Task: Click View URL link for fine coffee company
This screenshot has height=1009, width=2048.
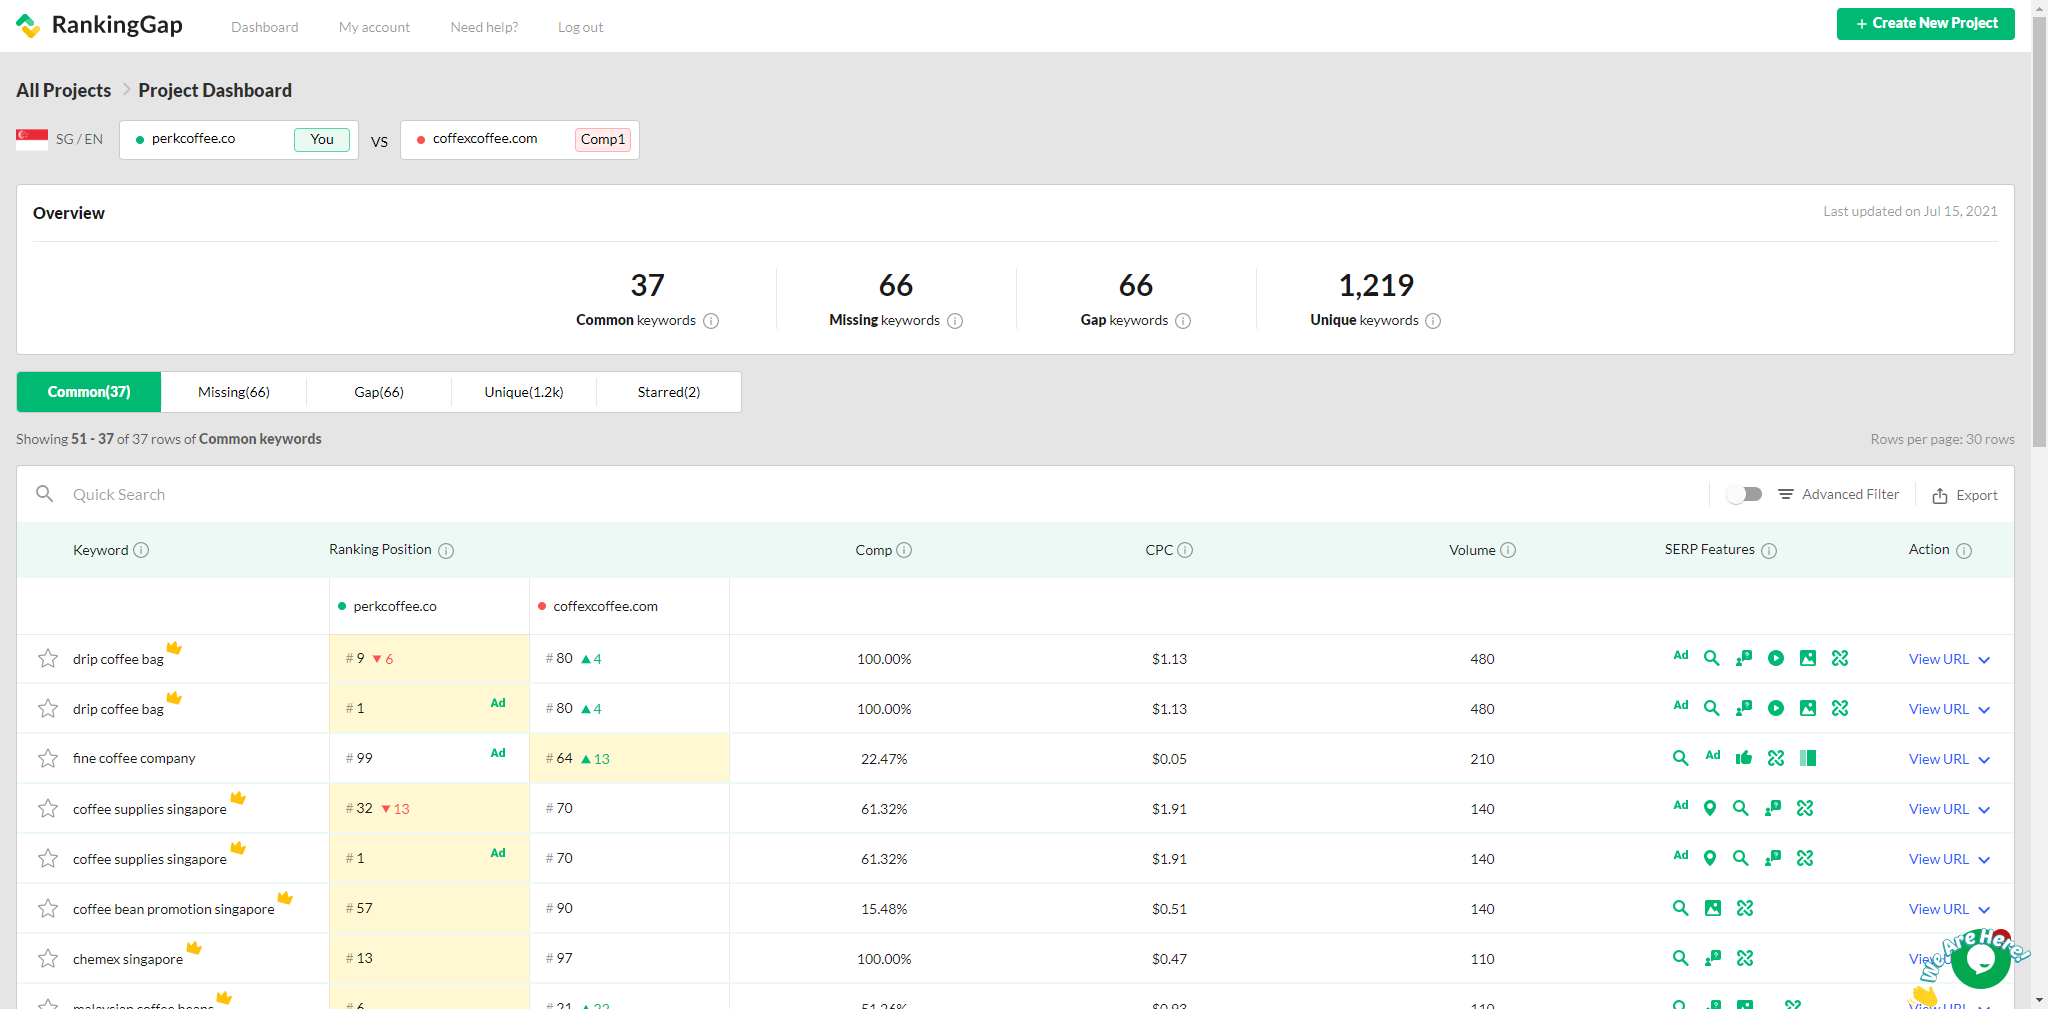Action: coord(1939,759)
